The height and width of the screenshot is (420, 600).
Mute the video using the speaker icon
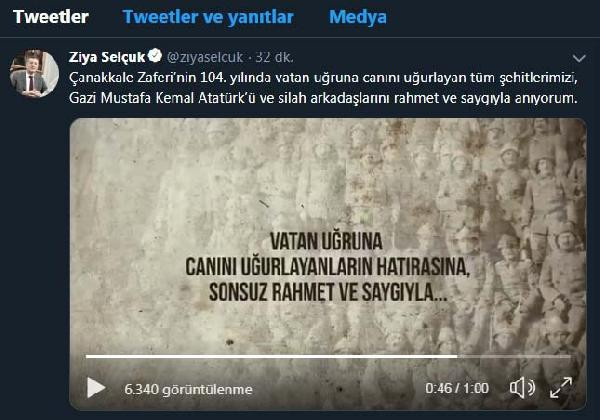tap(522, 388)
